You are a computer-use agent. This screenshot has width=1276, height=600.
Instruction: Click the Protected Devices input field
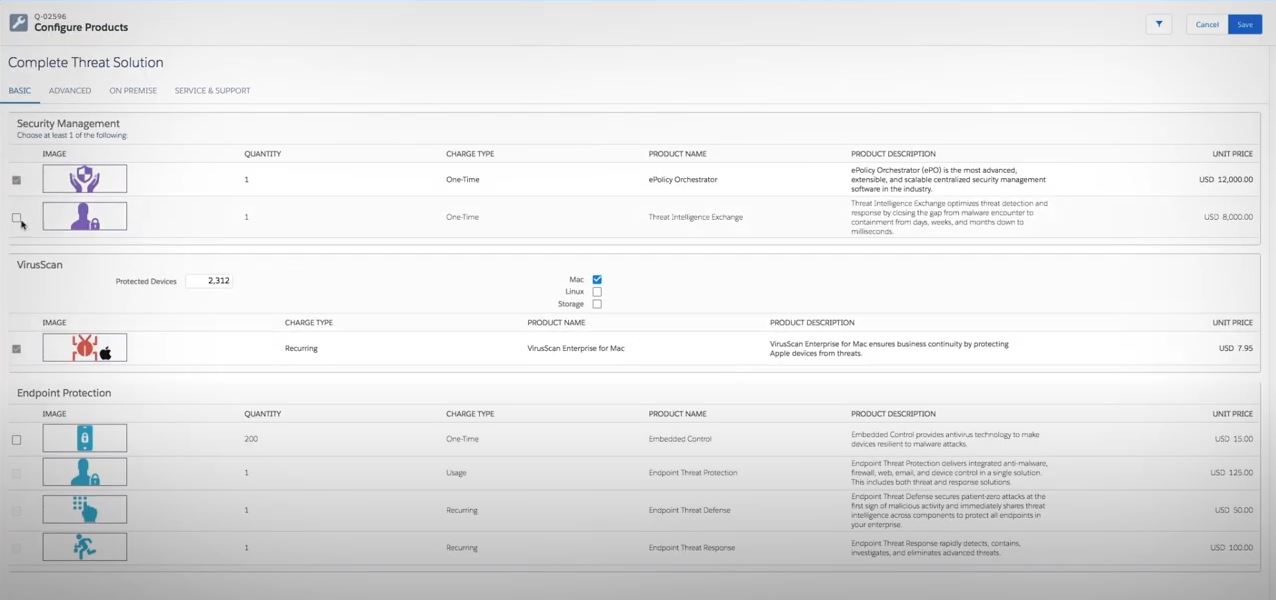coord(209,281)
